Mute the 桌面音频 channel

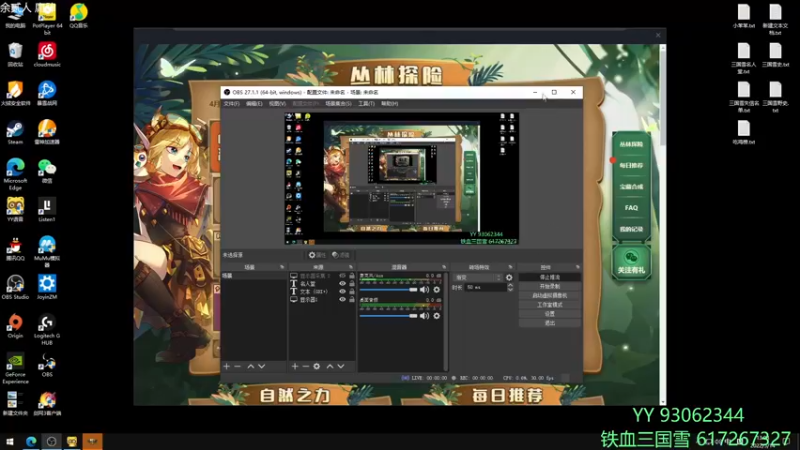(424, 316)
